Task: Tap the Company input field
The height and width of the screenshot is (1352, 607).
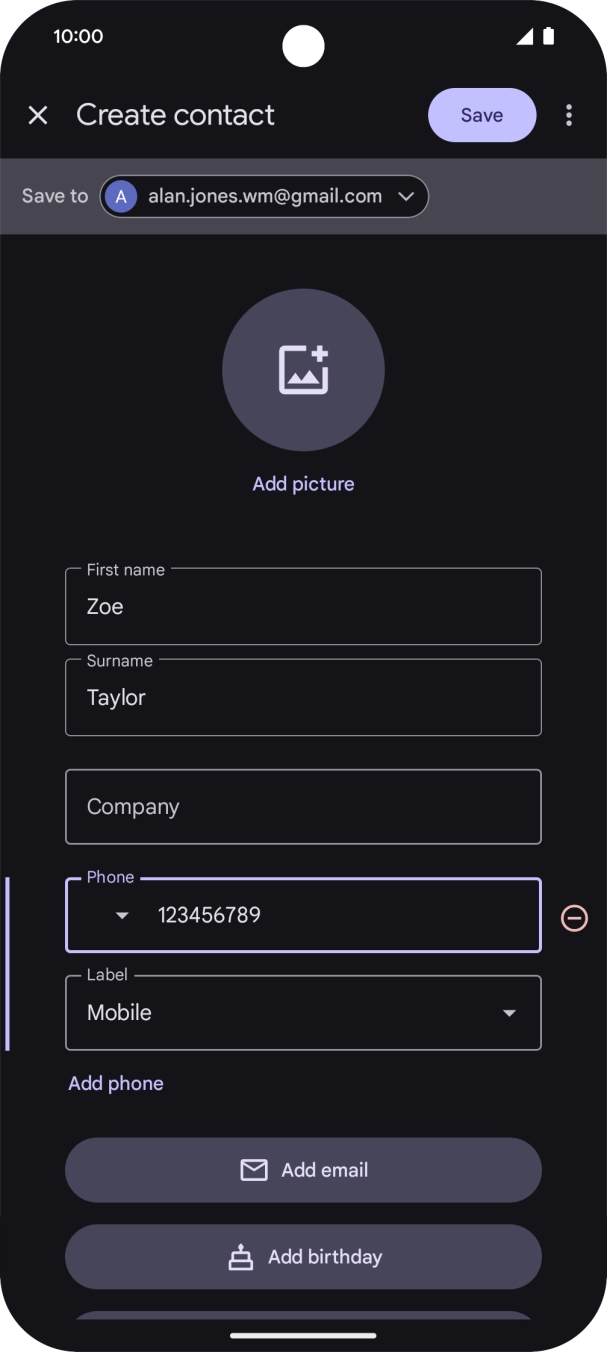Action: tap(303, 807)
